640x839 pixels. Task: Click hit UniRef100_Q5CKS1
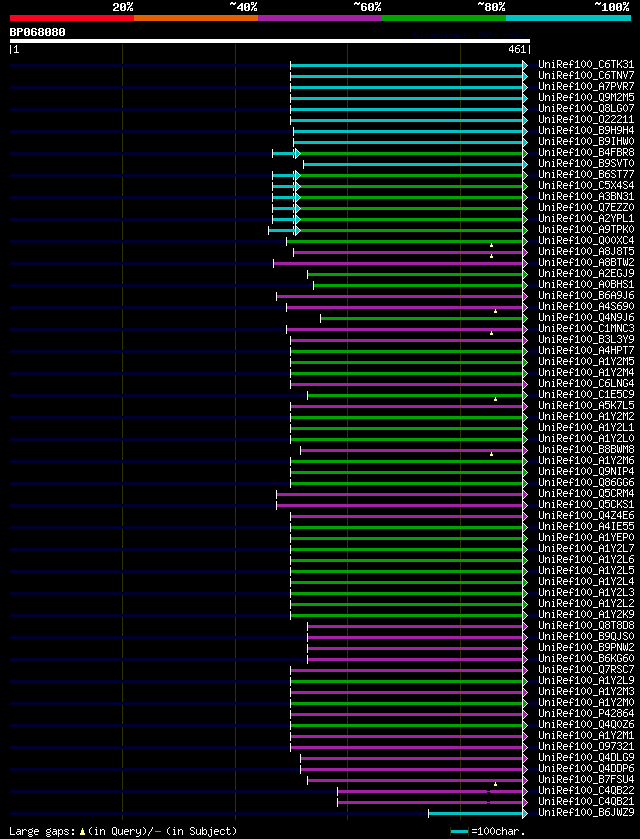(x=586, y=505)
